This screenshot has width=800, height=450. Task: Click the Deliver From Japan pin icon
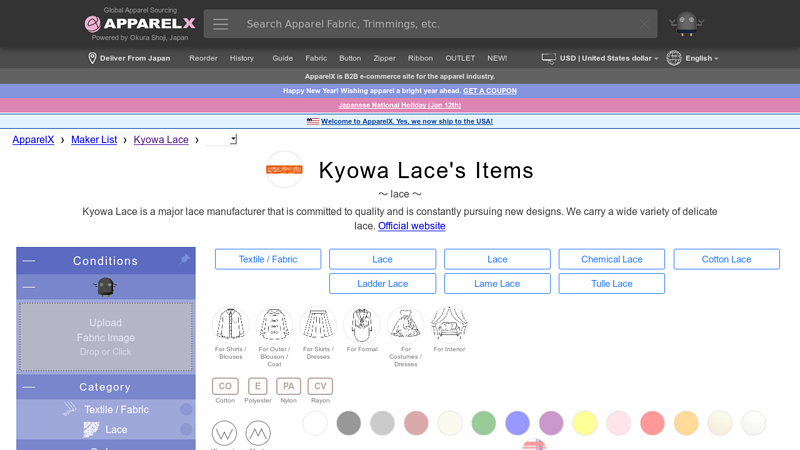pos(92,58)
